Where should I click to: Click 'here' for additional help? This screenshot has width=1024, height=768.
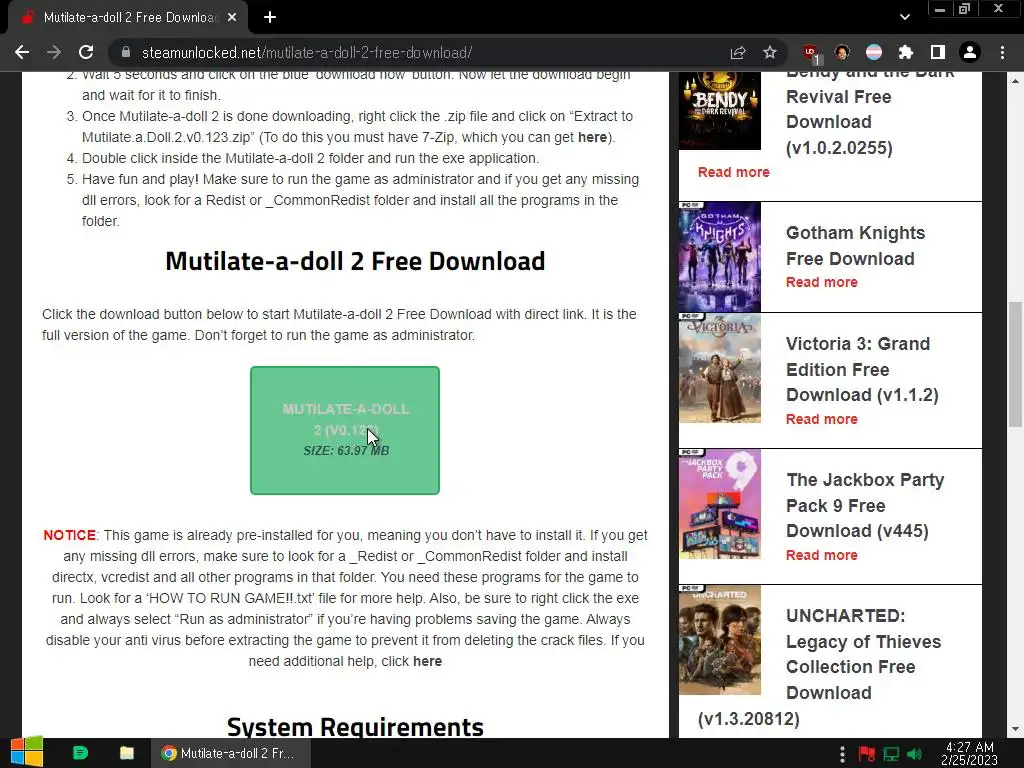tap(427, 661)
